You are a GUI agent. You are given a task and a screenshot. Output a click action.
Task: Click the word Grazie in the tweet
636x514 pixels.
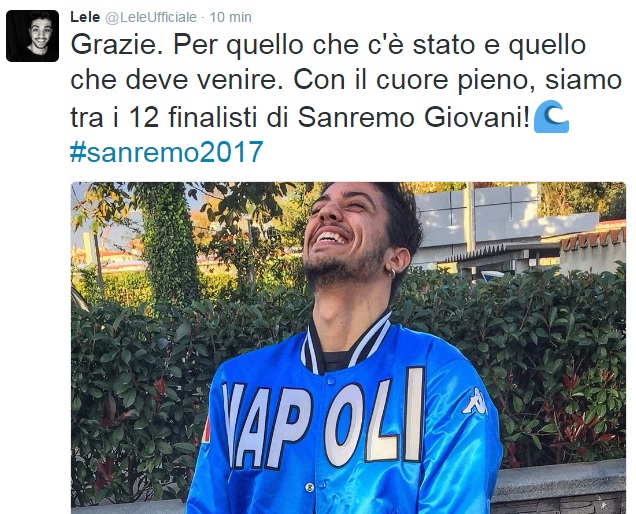(x=114, y=45)
